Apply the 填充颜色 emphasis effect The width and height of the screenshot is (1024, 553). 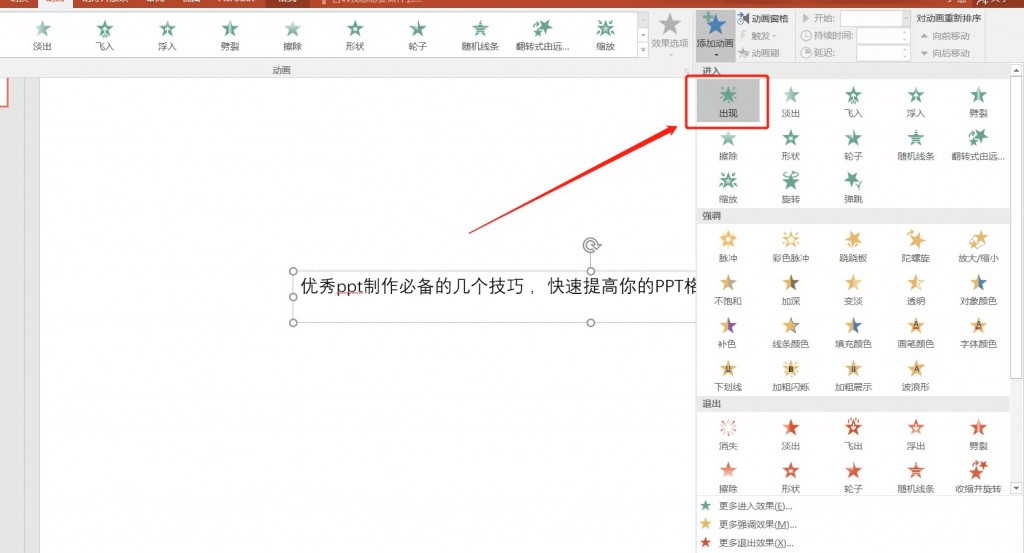(x=852, y=331)
